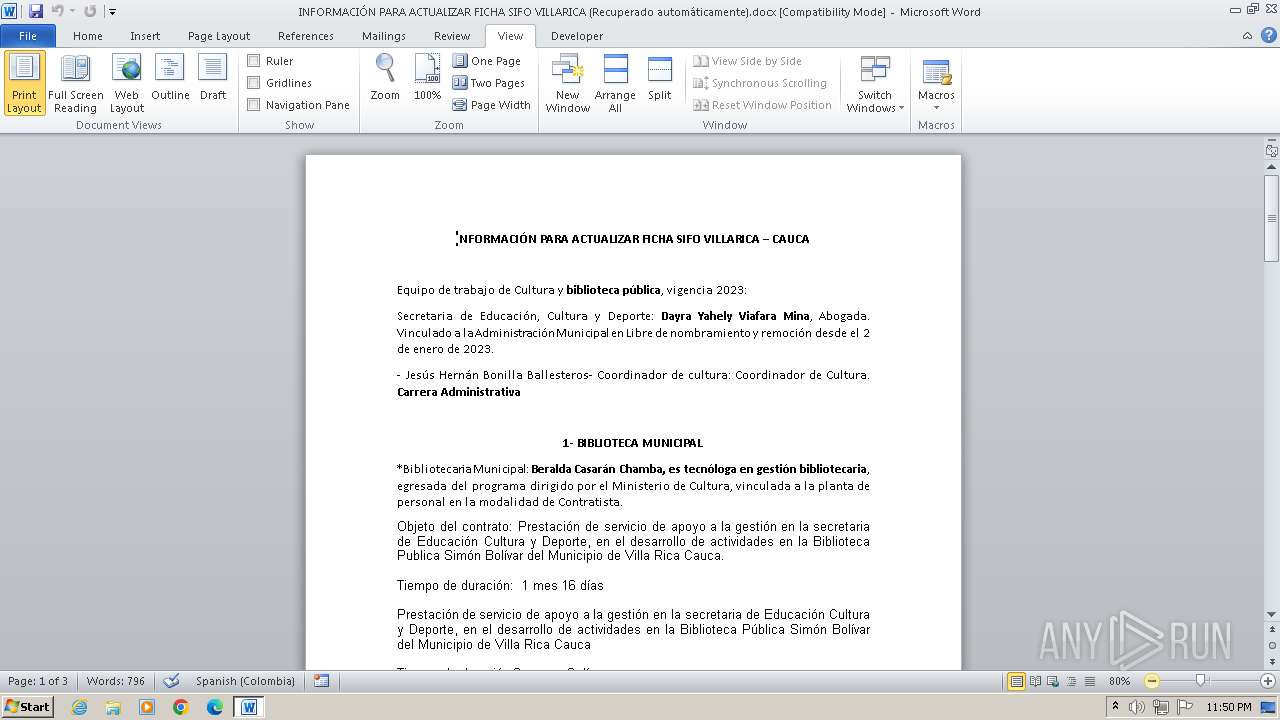Click the Start button

click(28, 707)
